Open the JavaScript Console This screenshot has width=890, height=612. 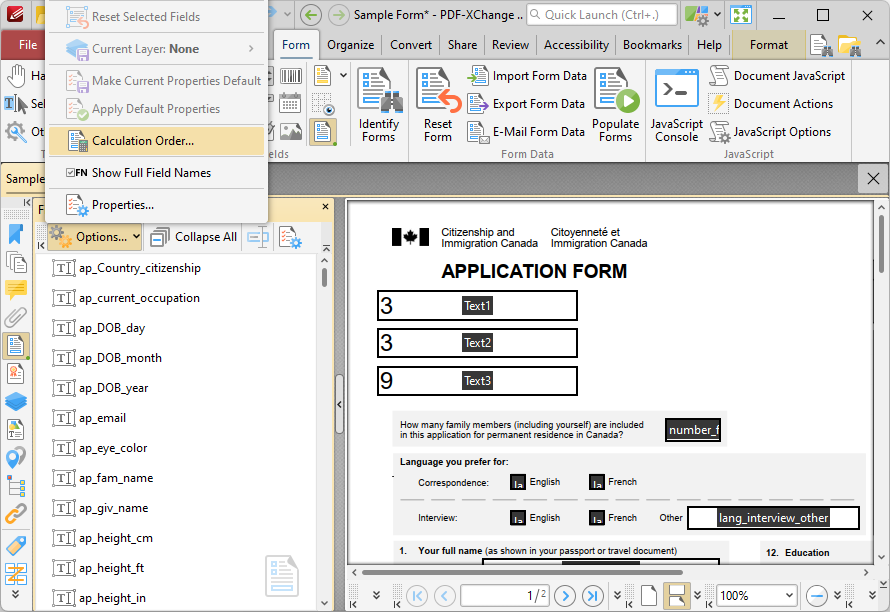point(676,106)
